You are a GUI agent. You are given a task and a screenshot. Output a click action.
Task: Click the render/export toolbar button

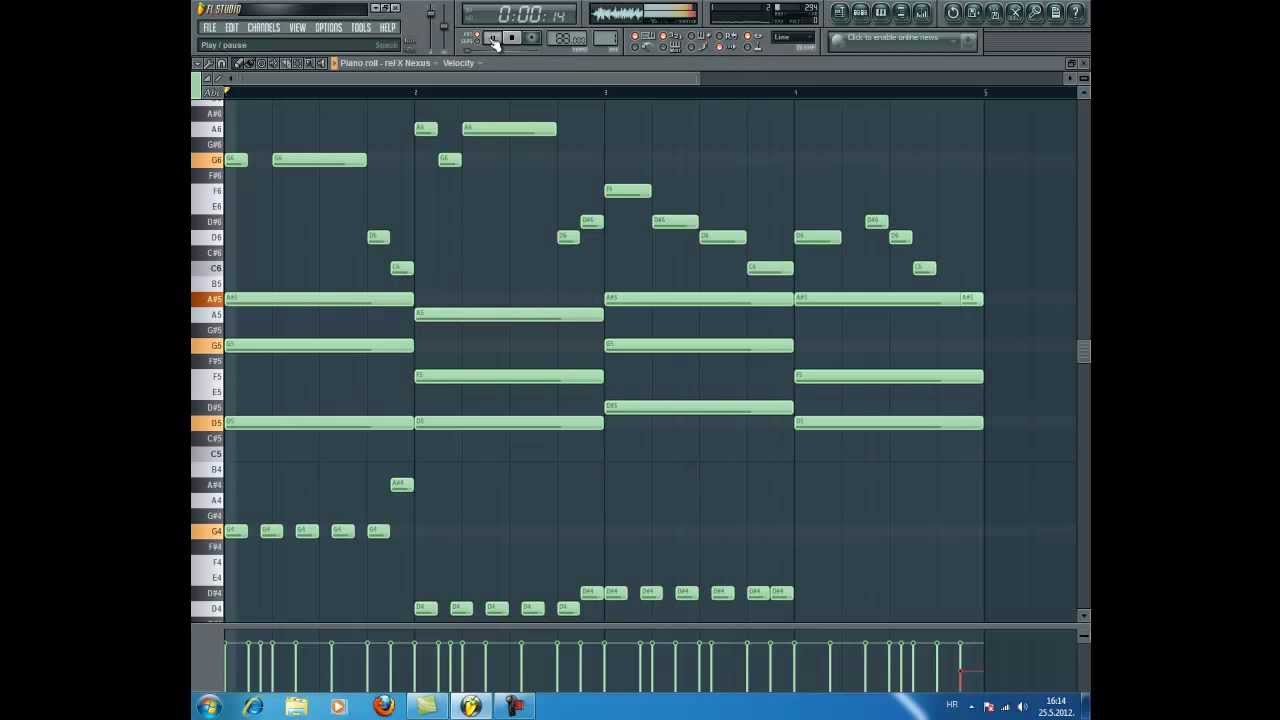[x=994, y=13]
